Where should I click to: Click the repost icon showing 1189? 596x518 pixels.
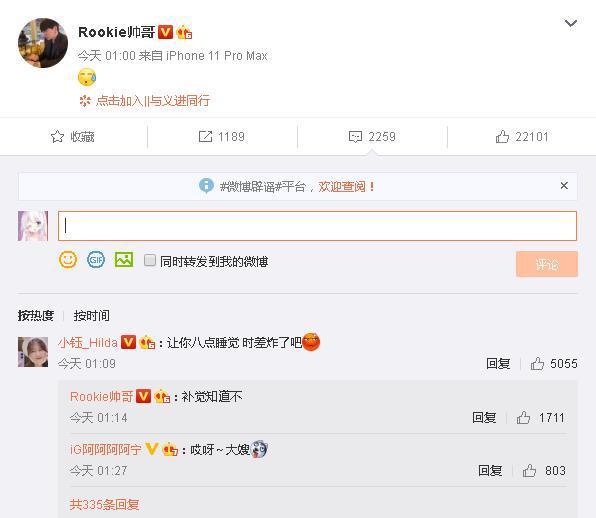(x=205, y=136)
